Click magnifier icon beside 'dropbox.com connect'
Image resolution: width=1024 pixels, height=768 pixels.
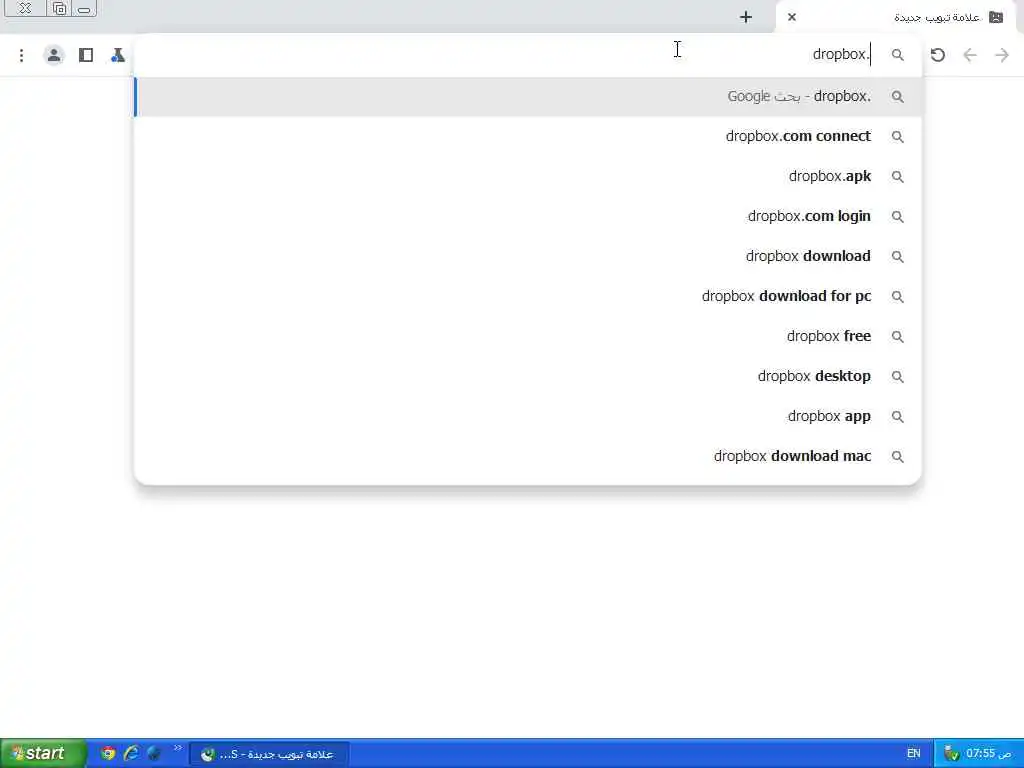pos(898,137)
